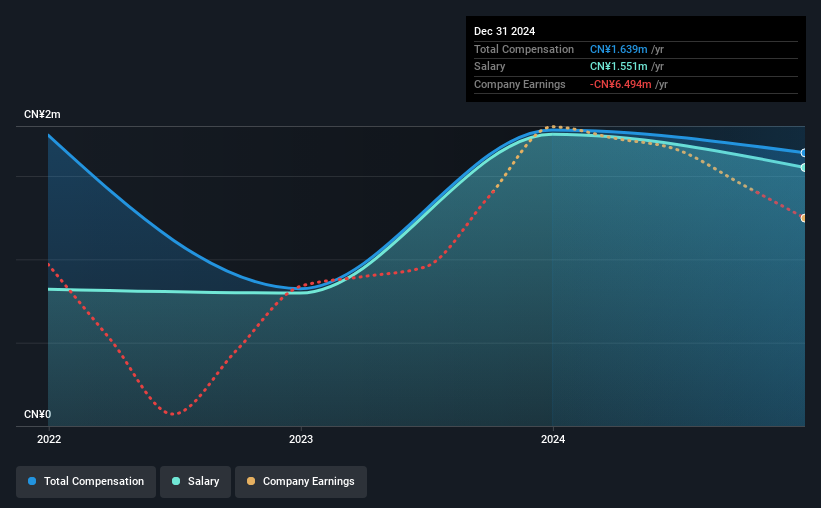
Task: Click the -CN¥6.494m company earnings value
Action: (620, 84)
